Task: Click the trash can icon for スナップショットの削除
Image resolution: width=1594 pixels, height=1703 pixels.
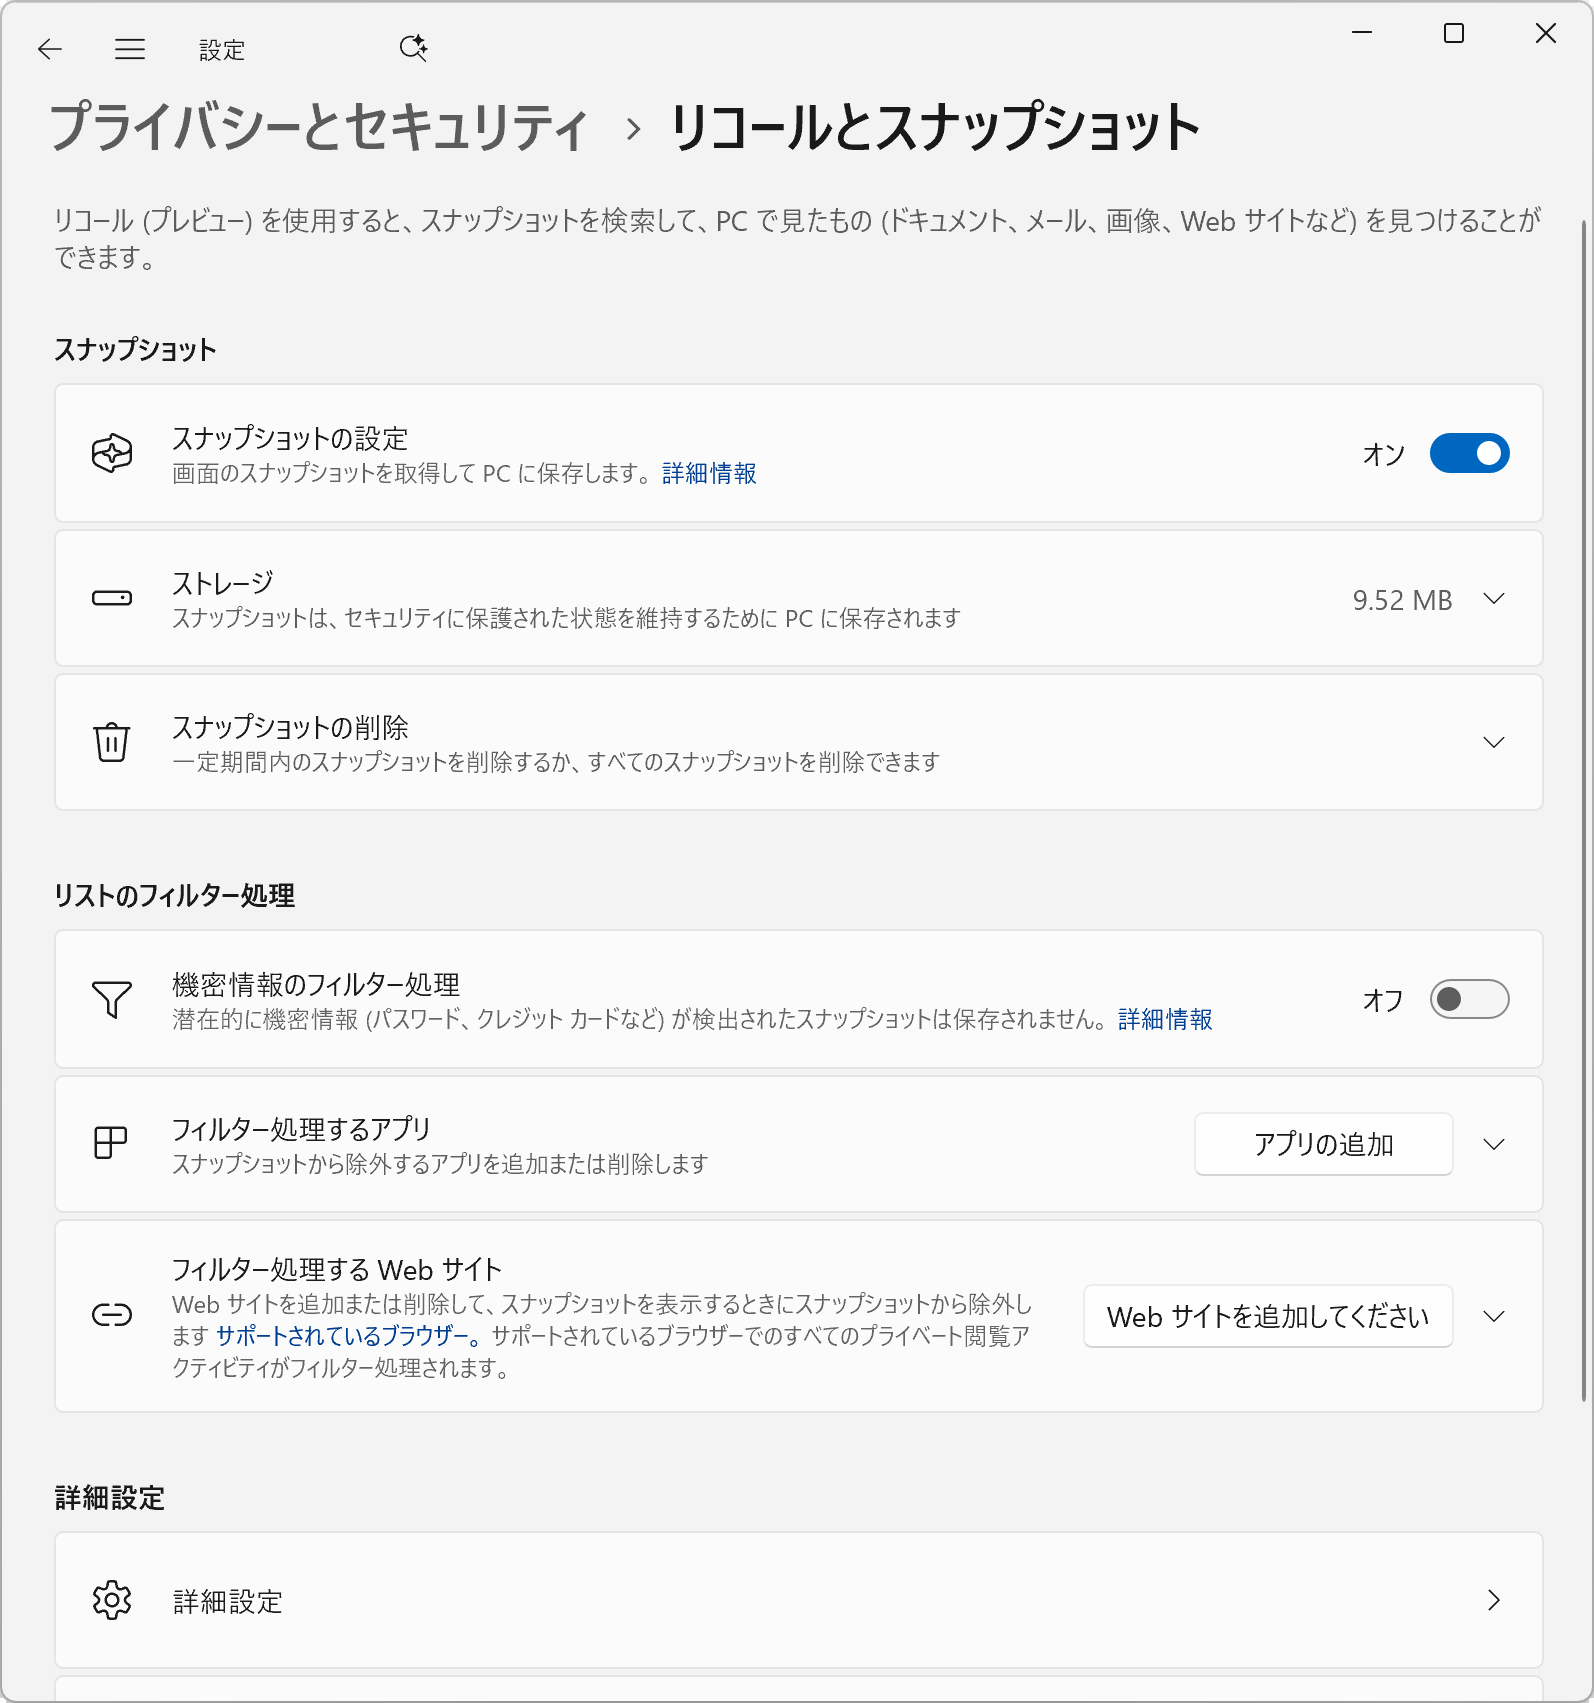Action: pyautogui.click(x=112, y=742)
